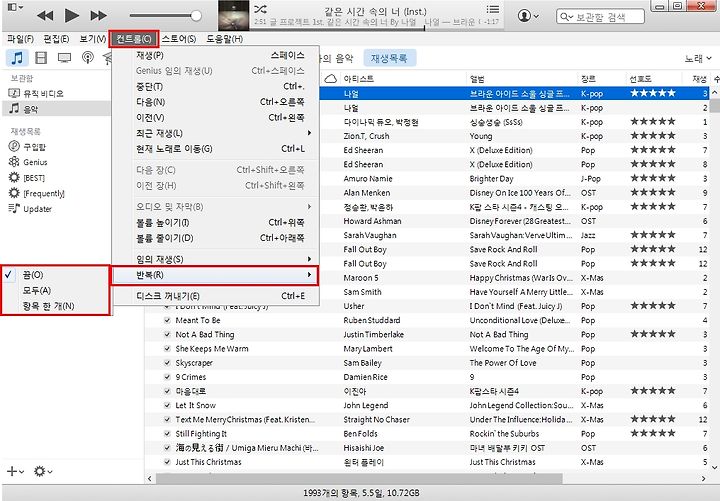Open the 스토어(S) menu
The height and width of the screenshot is (501, 720).
pos(179,39)
